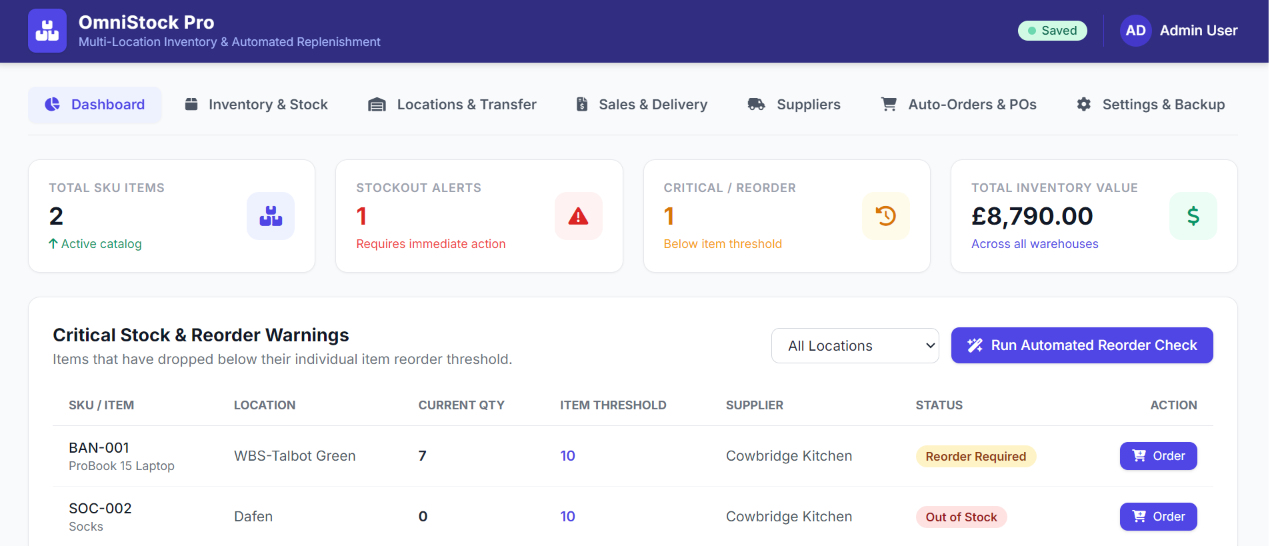Screen dimensions: 1269x547
Task: Click the magic wand icon on the Reorder Check button
Action: (976, 345)
